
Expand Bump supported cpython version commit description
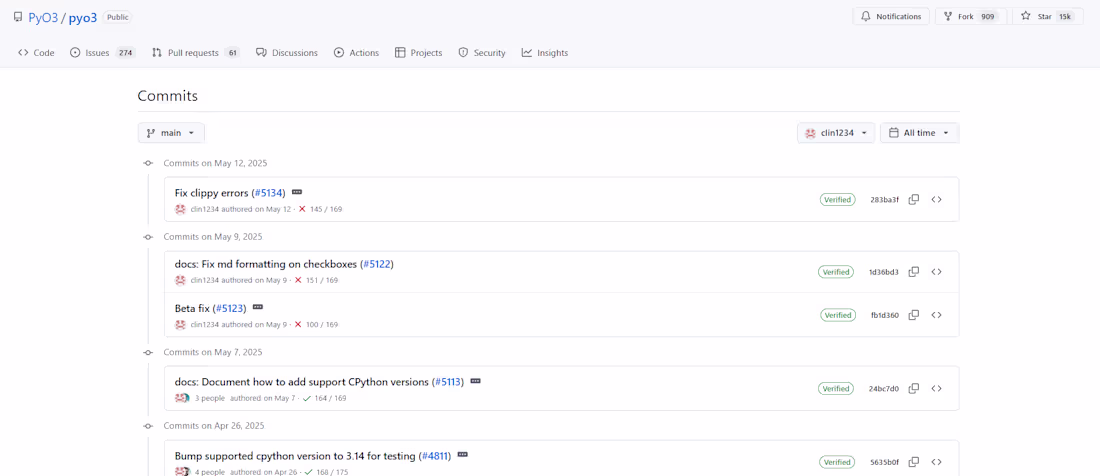pyautogui.click(x=462, y=455)
